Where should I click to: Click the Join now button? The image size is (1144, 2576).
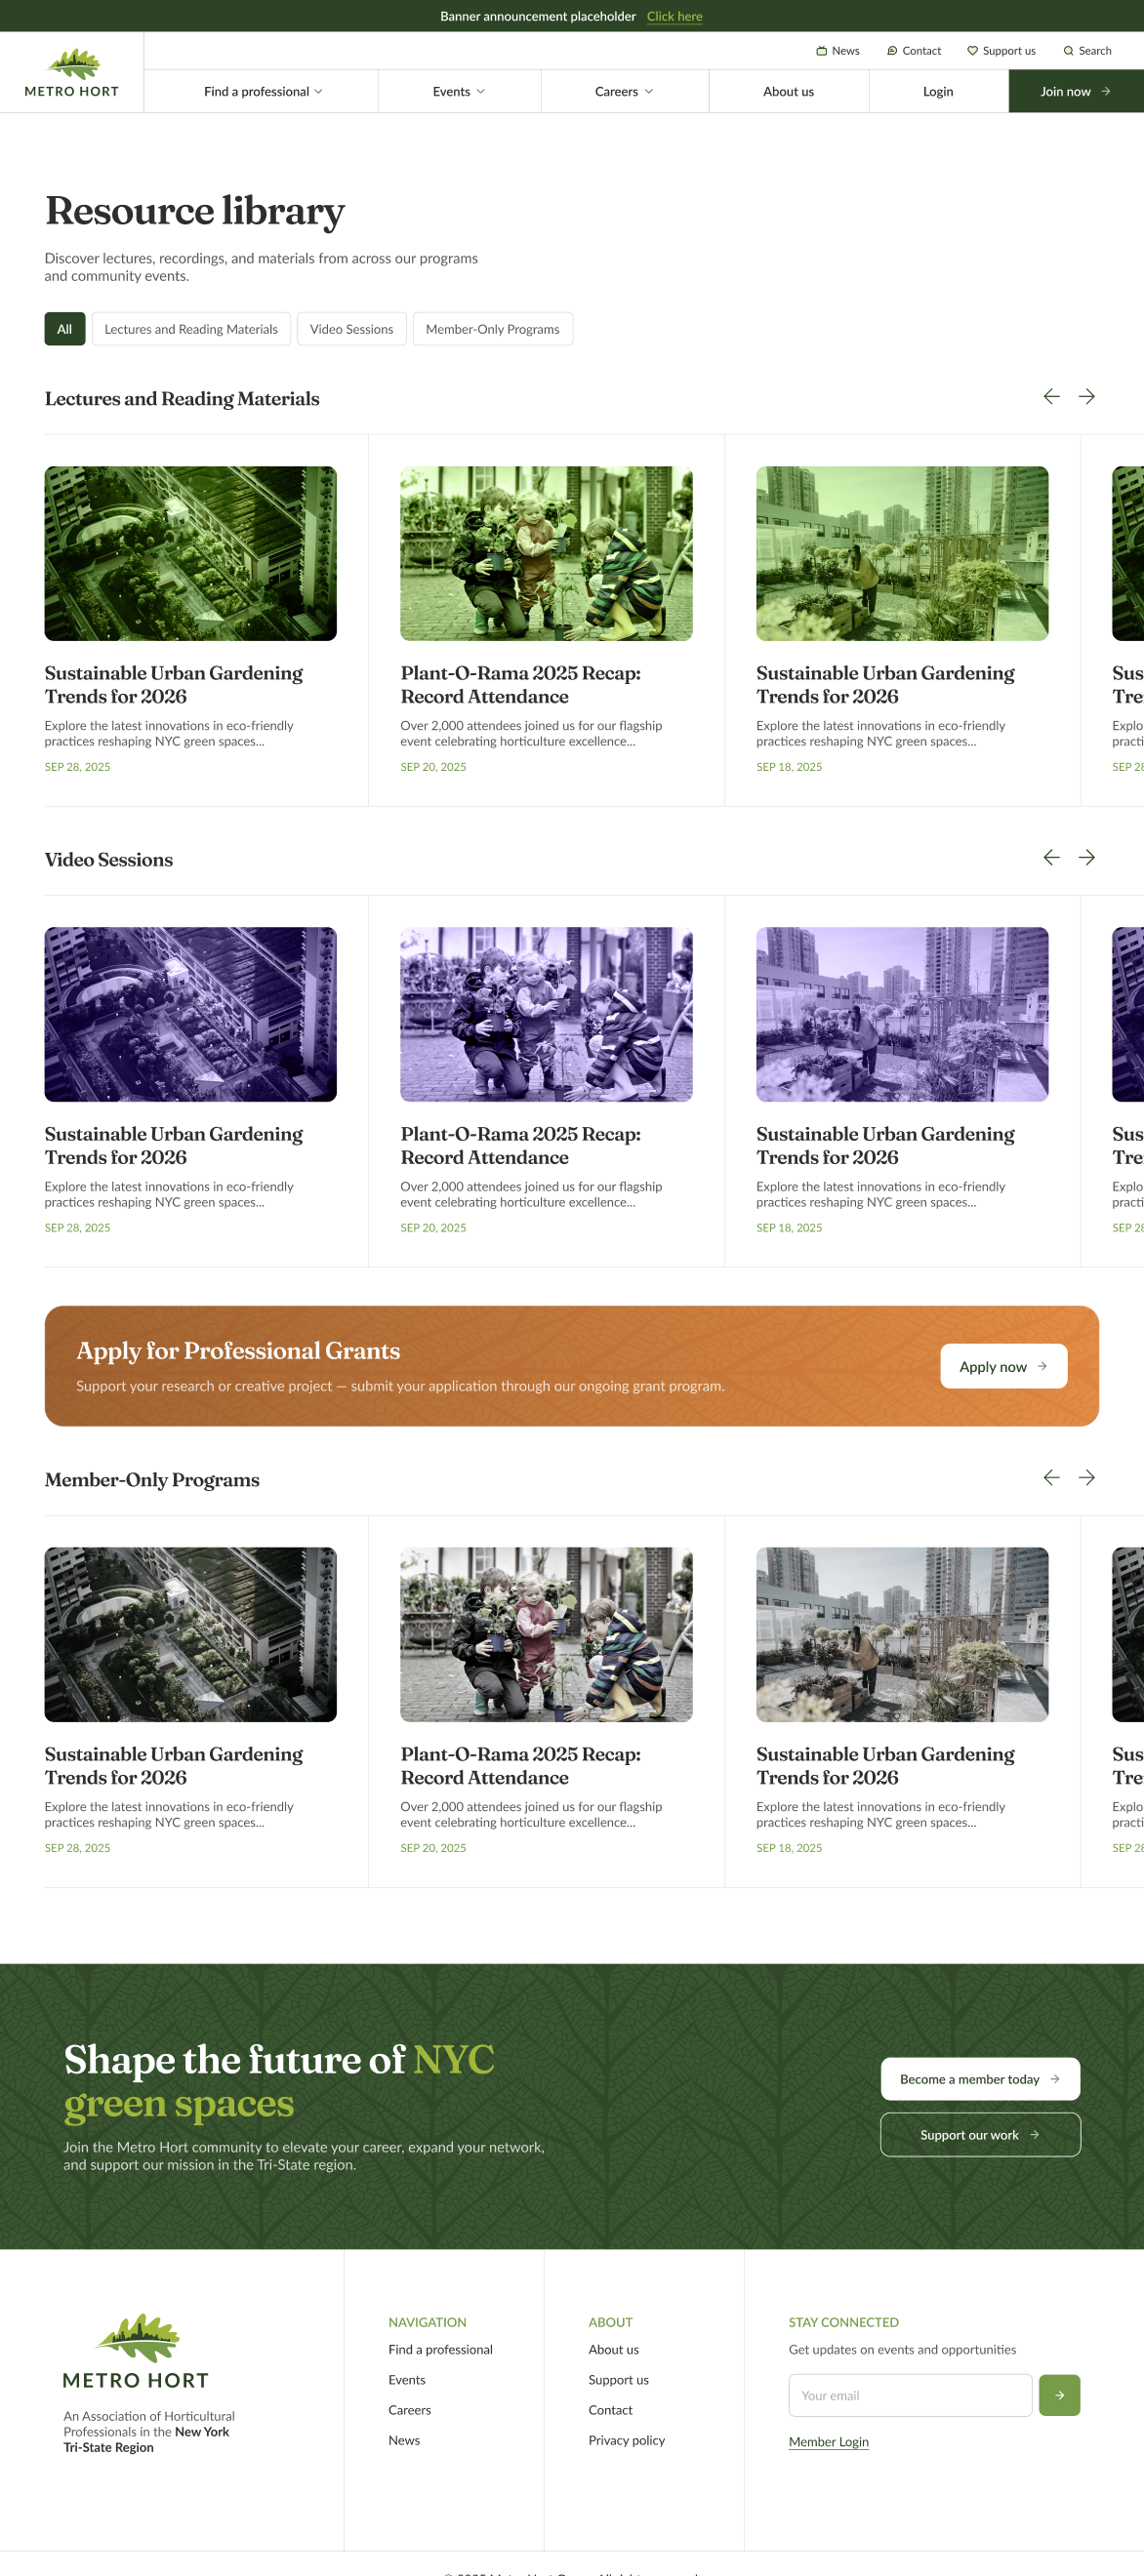point(1076,92)
